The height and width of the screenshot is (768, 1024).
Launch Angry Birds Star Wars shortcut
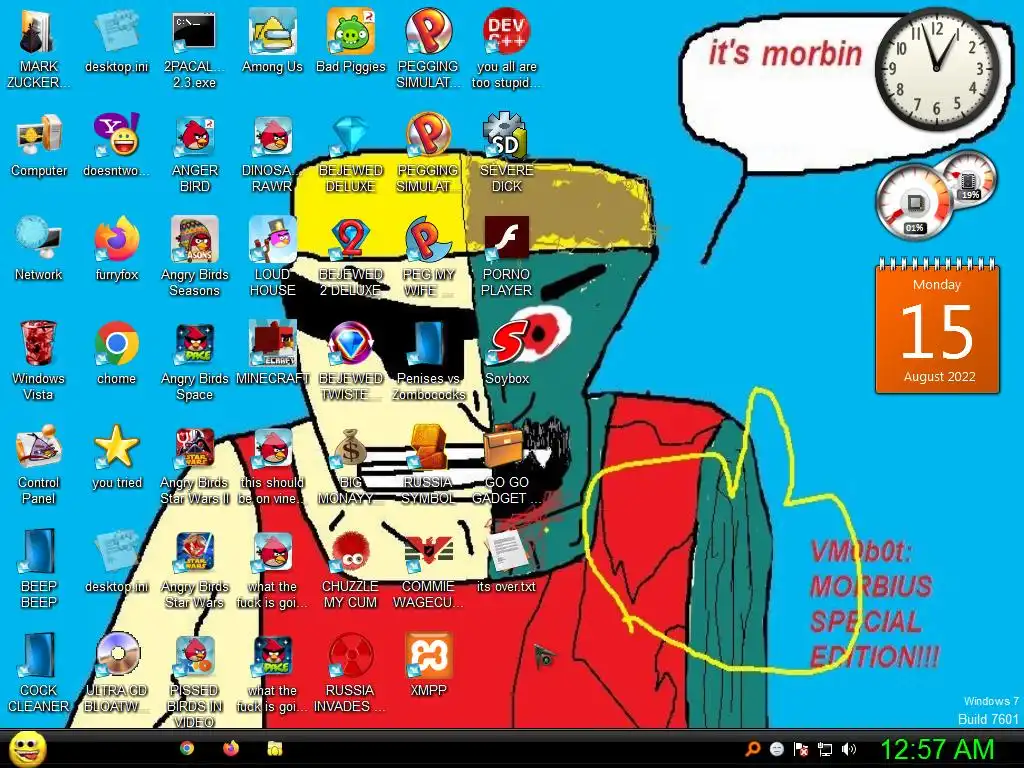(195, 552)
